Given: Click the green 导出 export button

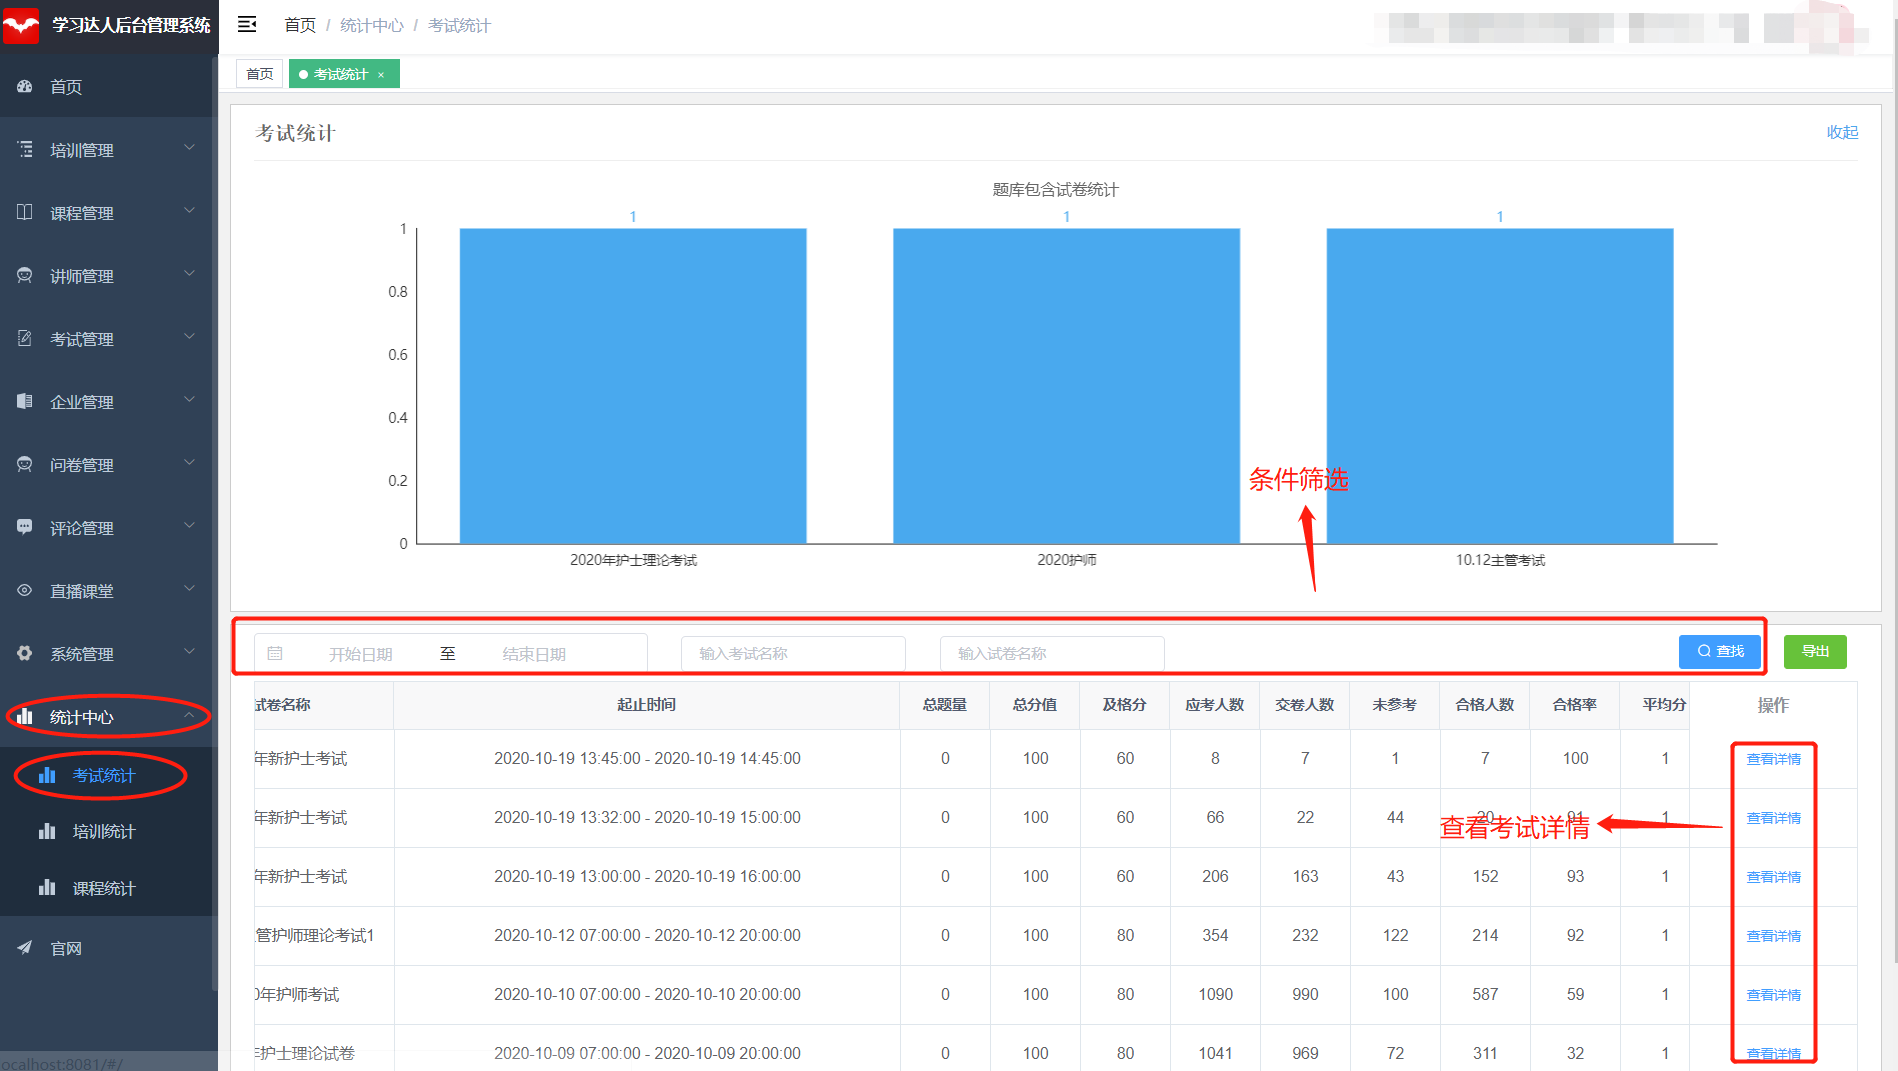Looking at the screenshot, I should pyautogui.click(x=1815, y=652).
